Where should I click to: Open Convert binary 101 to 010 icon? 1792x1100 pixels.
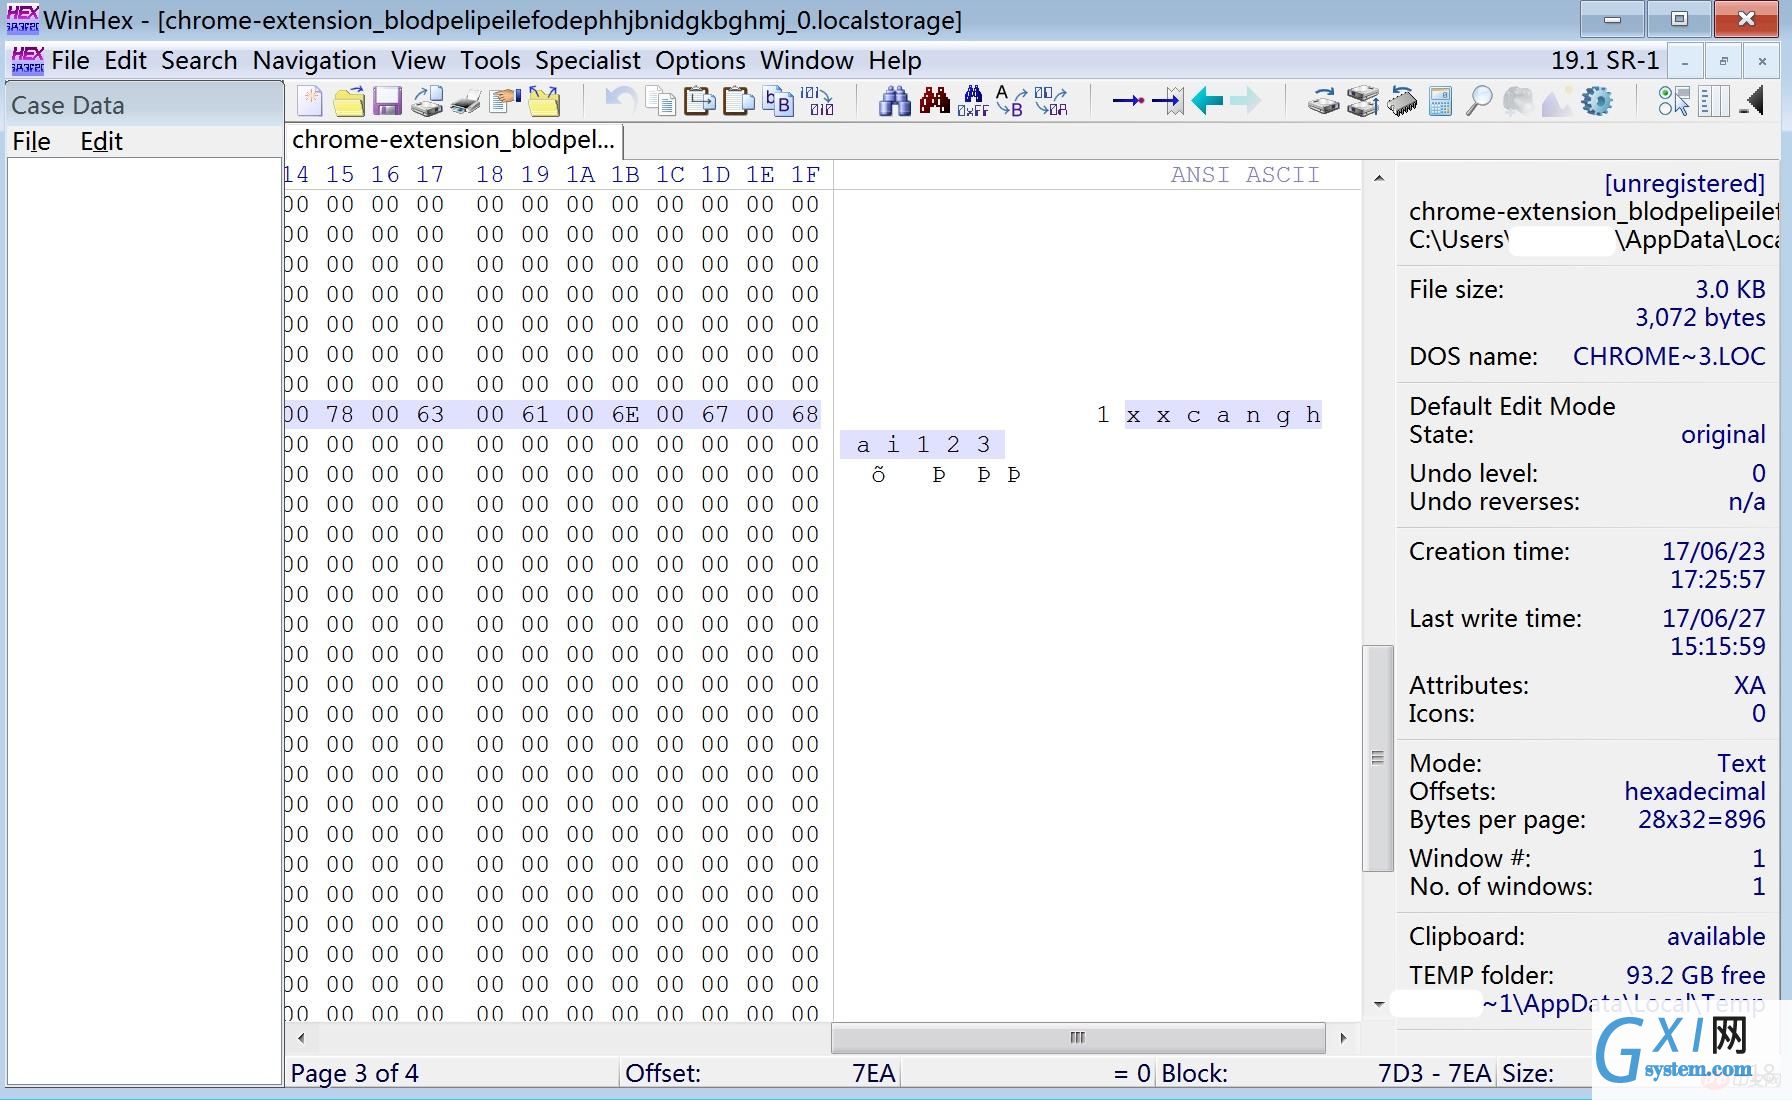817,101
